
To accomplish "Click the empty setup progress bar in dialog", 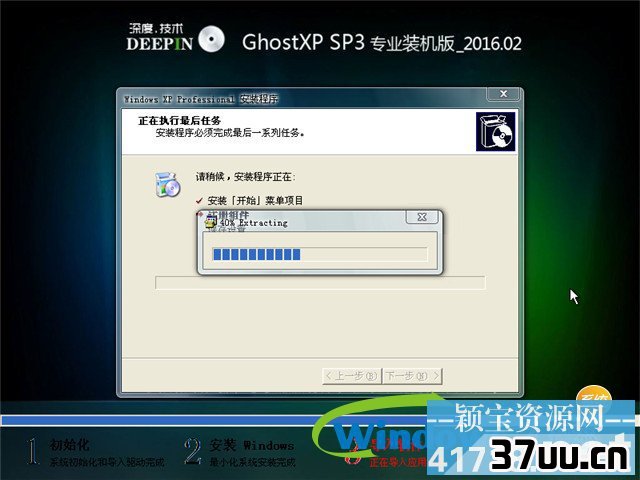I will click(x=320, y=283).
